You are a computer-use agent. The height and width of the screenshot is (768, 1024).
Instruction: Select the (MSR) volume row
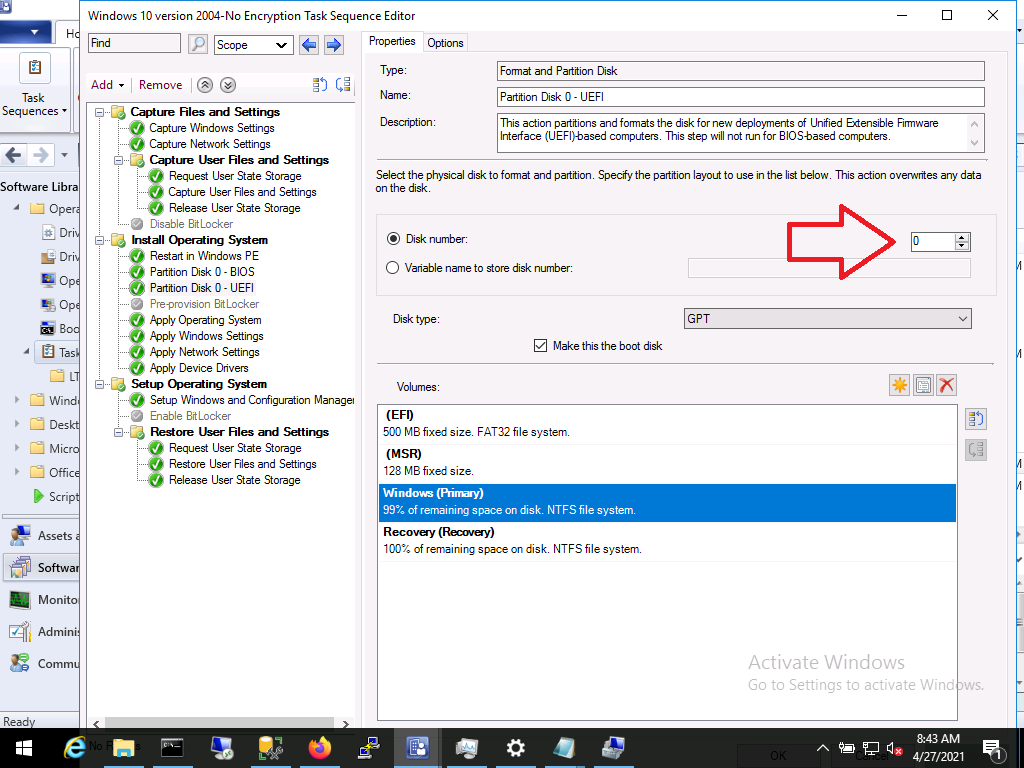(667, 463)
